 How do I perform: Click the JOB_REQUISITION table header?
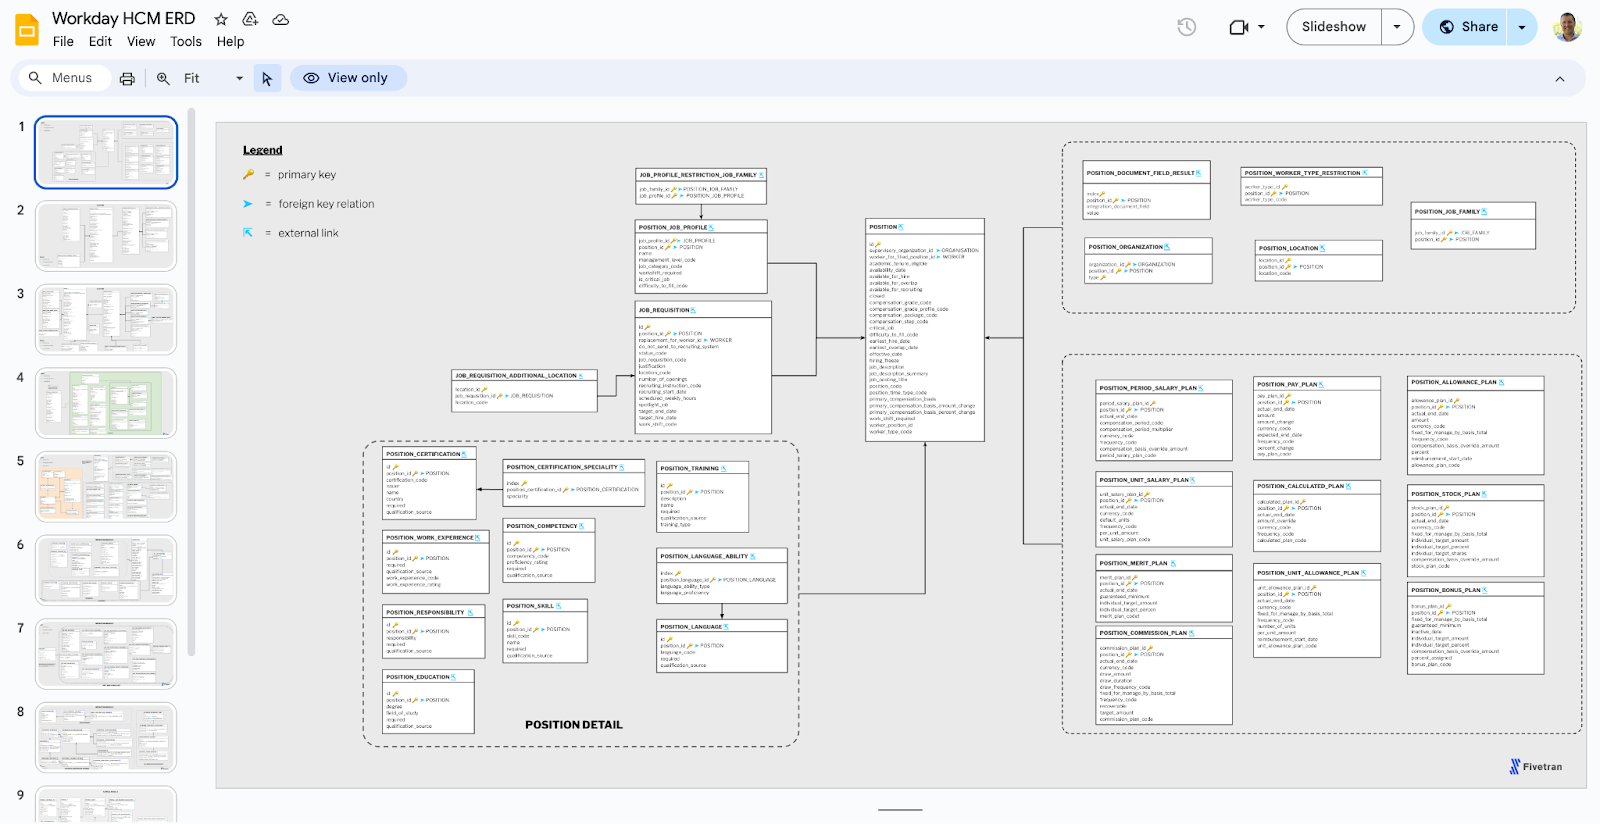703,310
